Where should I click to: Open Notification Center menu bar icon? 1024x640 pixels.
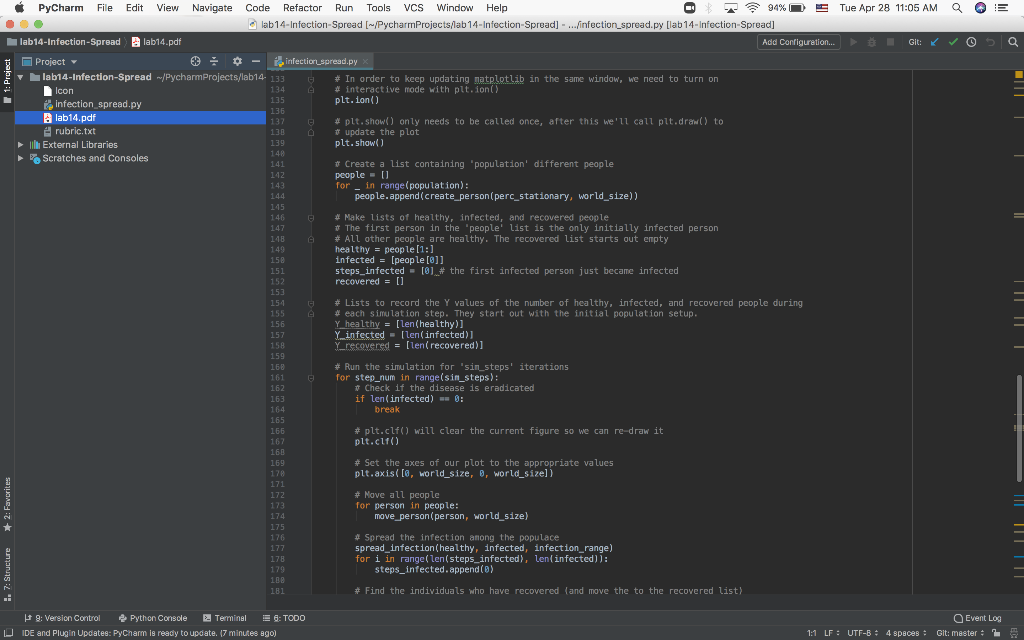[1002, 8]
